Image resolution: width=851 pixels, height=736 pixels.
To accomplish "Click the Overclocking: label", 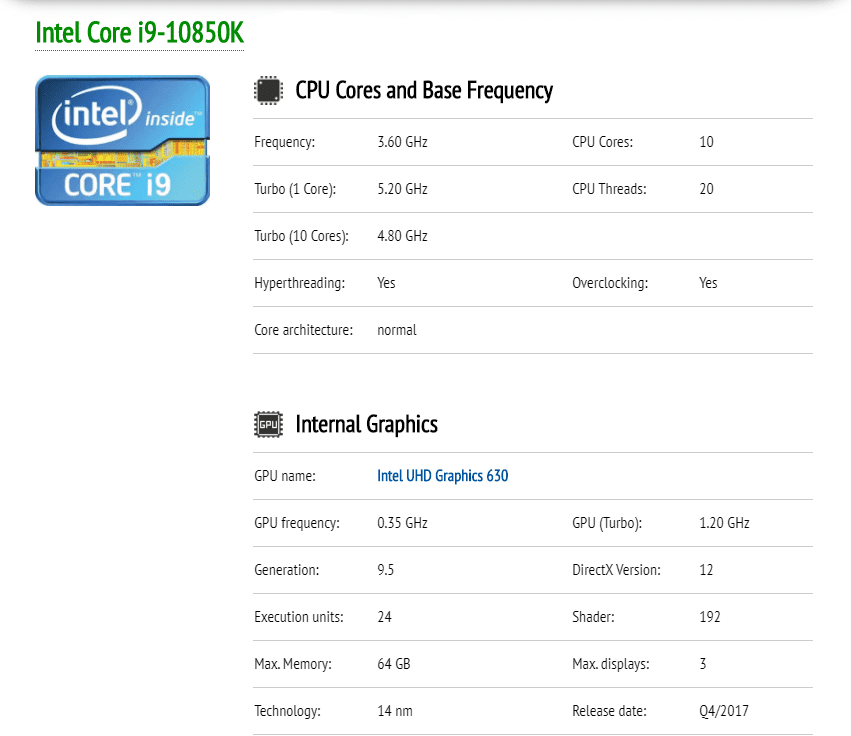I will 610,283.
